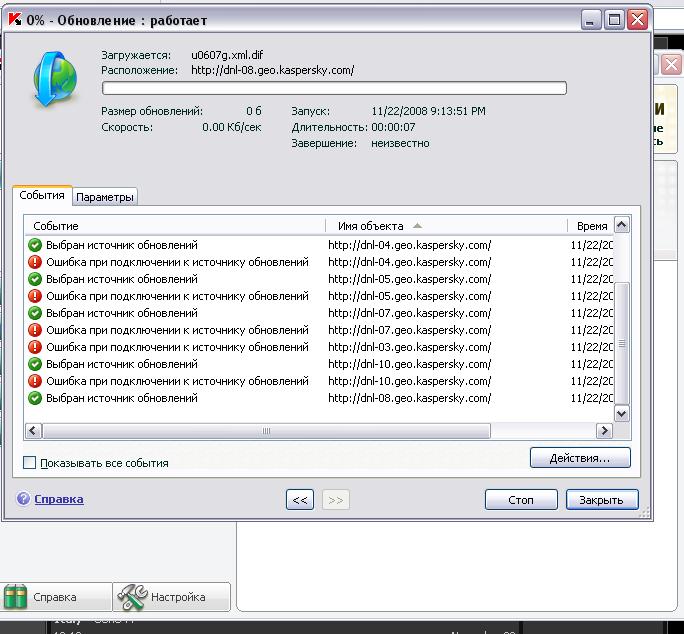Click green check icon beside dnl-04 source row
Screen dimensions: 684x634
[x=35, y=245]
